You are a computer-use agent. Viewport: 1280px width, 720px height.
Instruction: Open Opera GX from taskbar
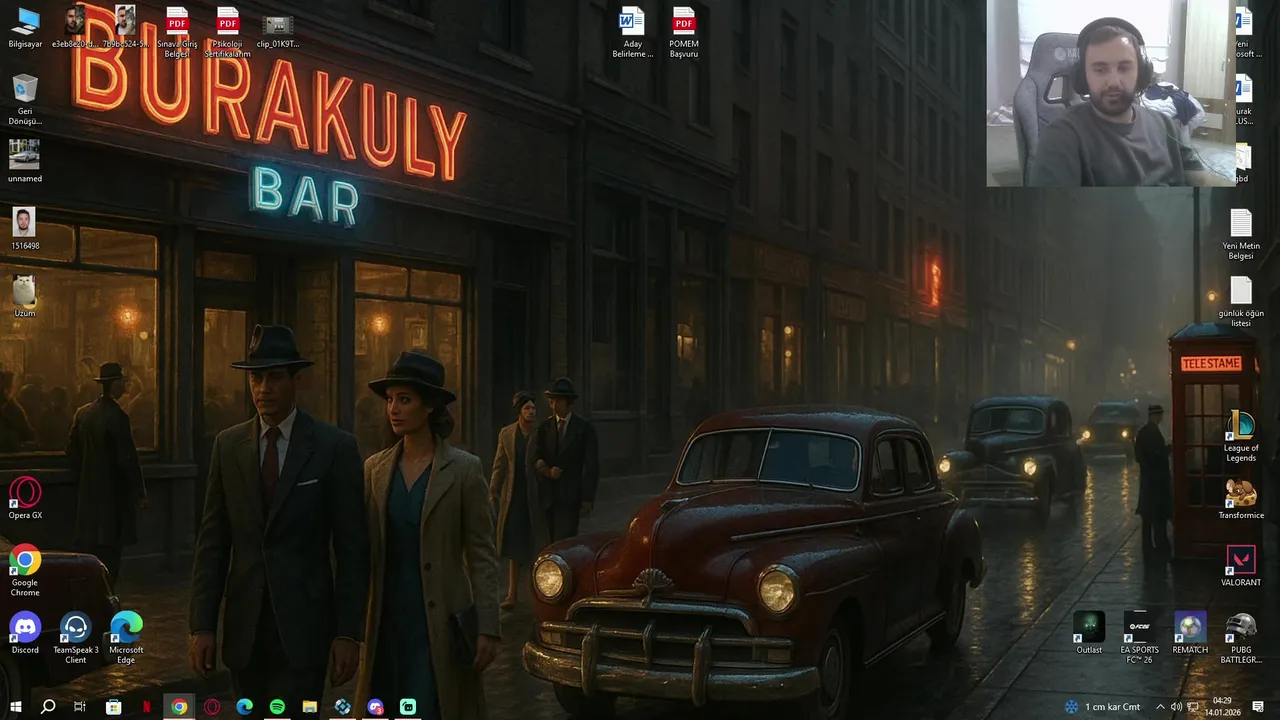point(212,707)
